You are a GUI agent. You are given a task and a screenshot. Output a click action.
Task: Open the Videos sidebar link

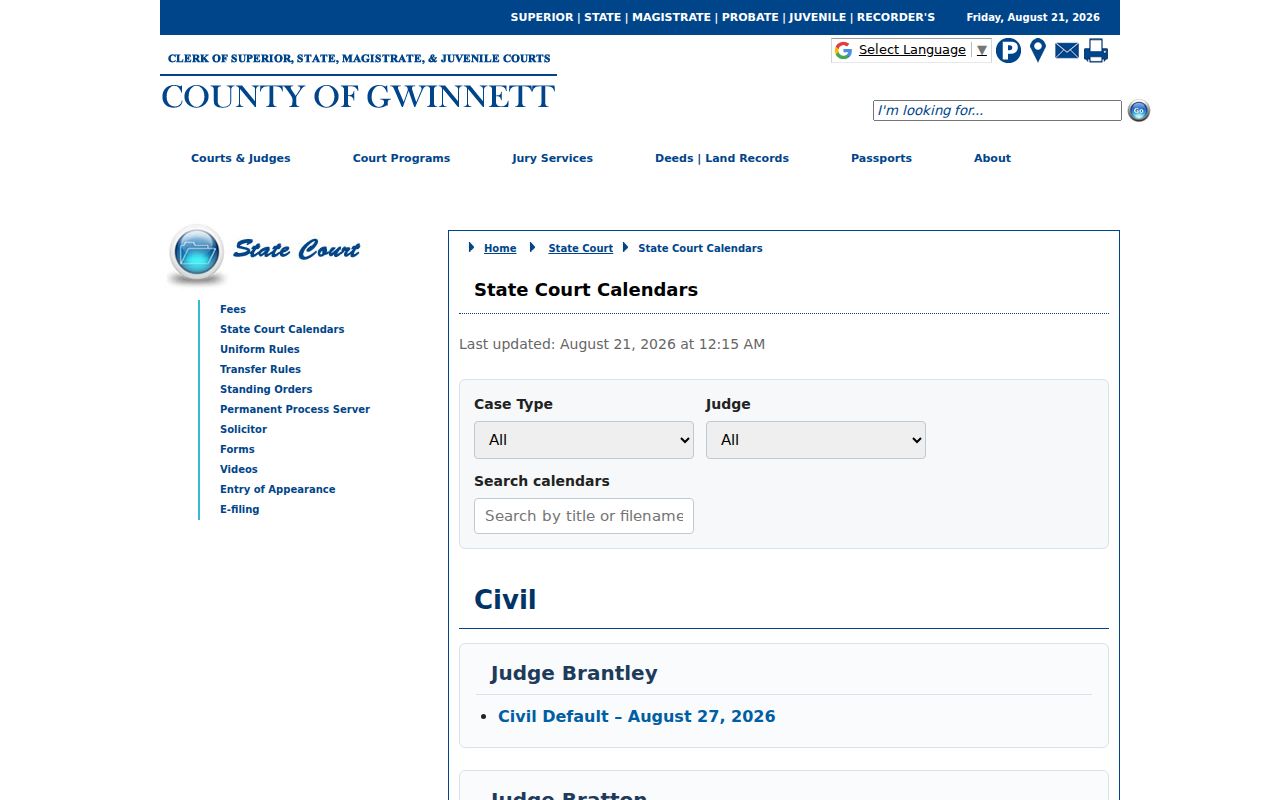[239, 469]
